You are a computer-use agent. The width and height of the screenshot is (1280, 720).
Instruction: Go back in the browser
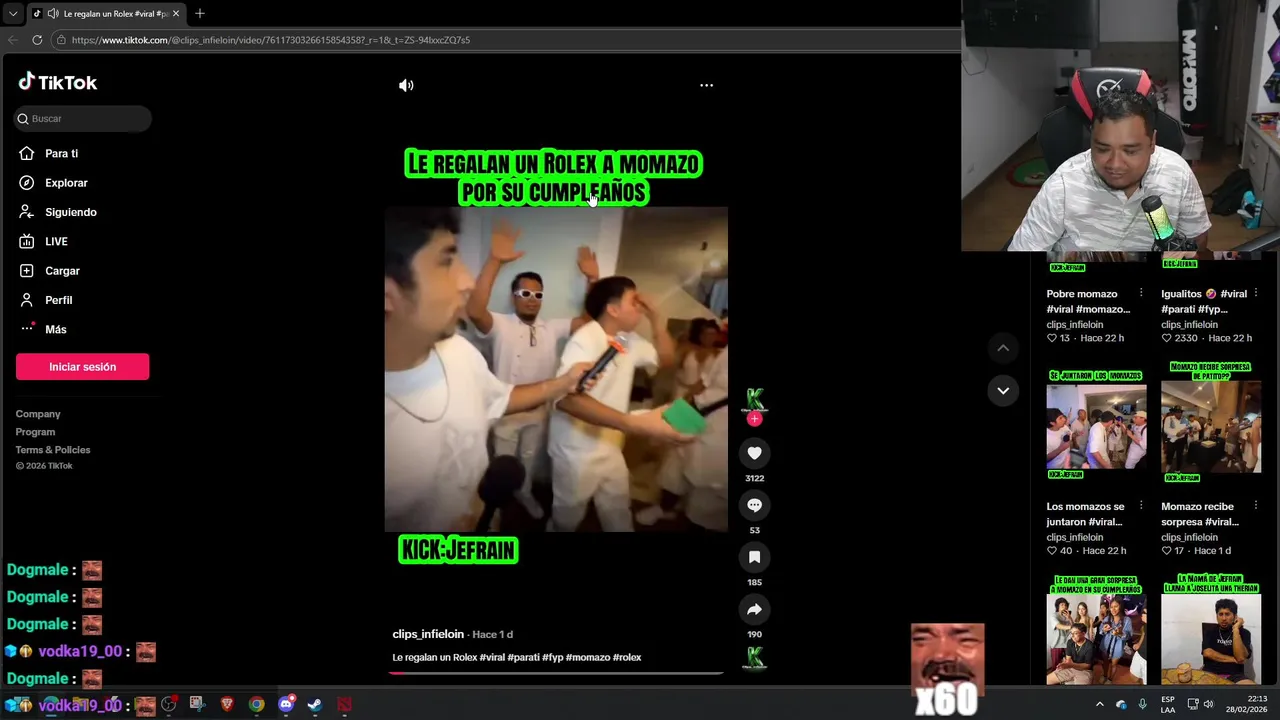13,40
